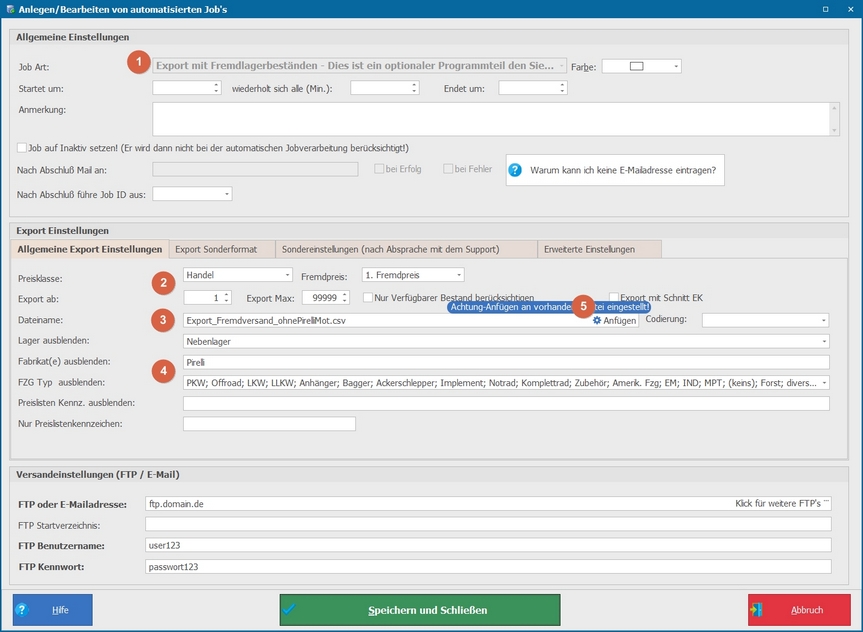
Task: Click Speichern und Schließen button
Action: 420,610
